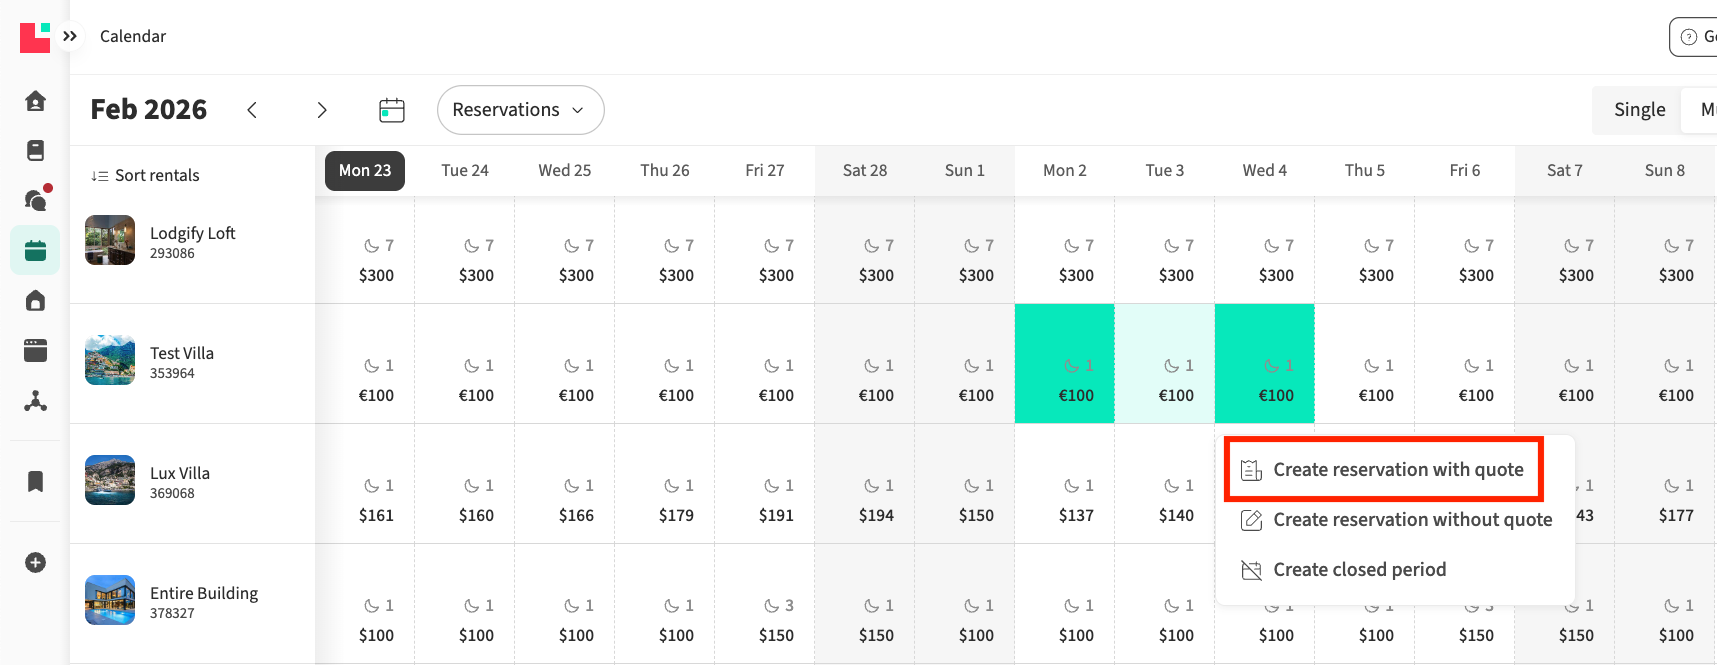Open the inbox chat icon with notification
The width and height of the screenshot is (1717, 665).
point(35,200)
